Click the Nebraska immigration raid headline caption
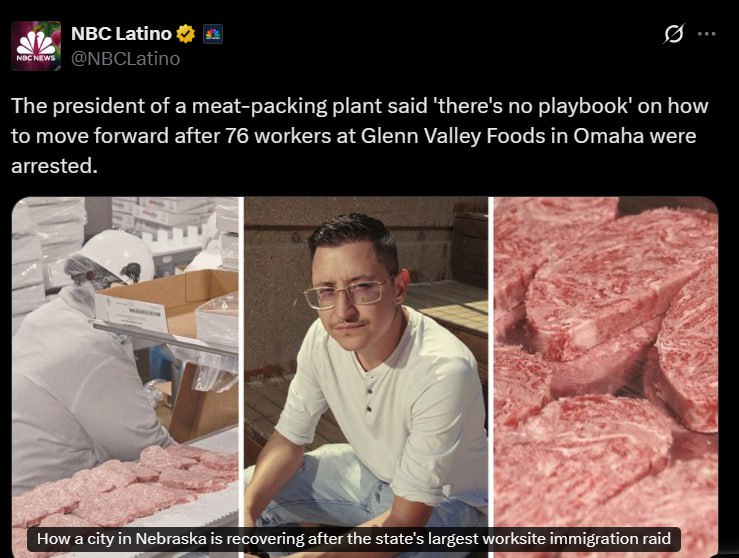 tap(353, 539)
